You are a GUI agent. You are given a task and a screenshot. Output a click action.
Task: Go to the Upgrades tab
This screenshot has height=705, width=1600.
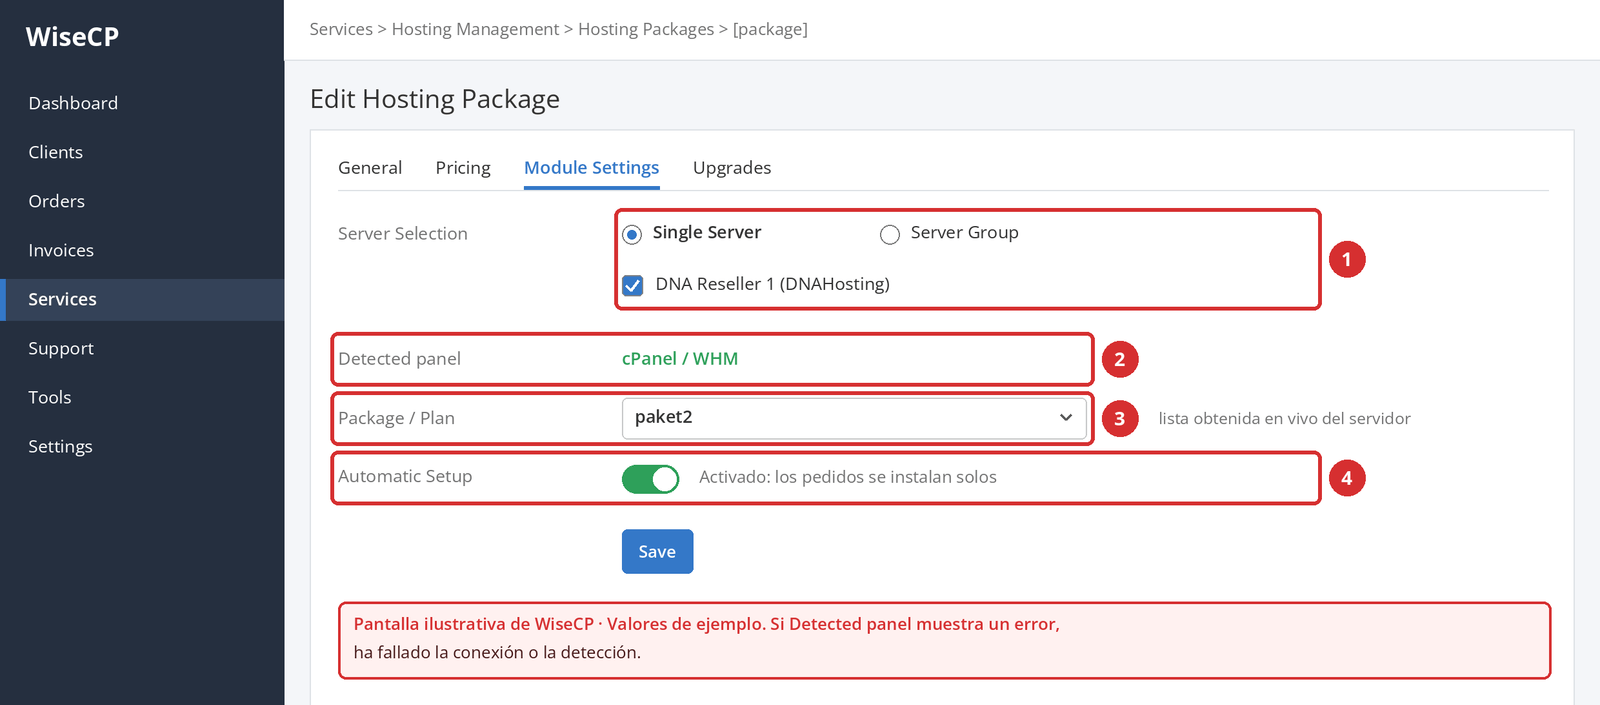click(732, 168)
